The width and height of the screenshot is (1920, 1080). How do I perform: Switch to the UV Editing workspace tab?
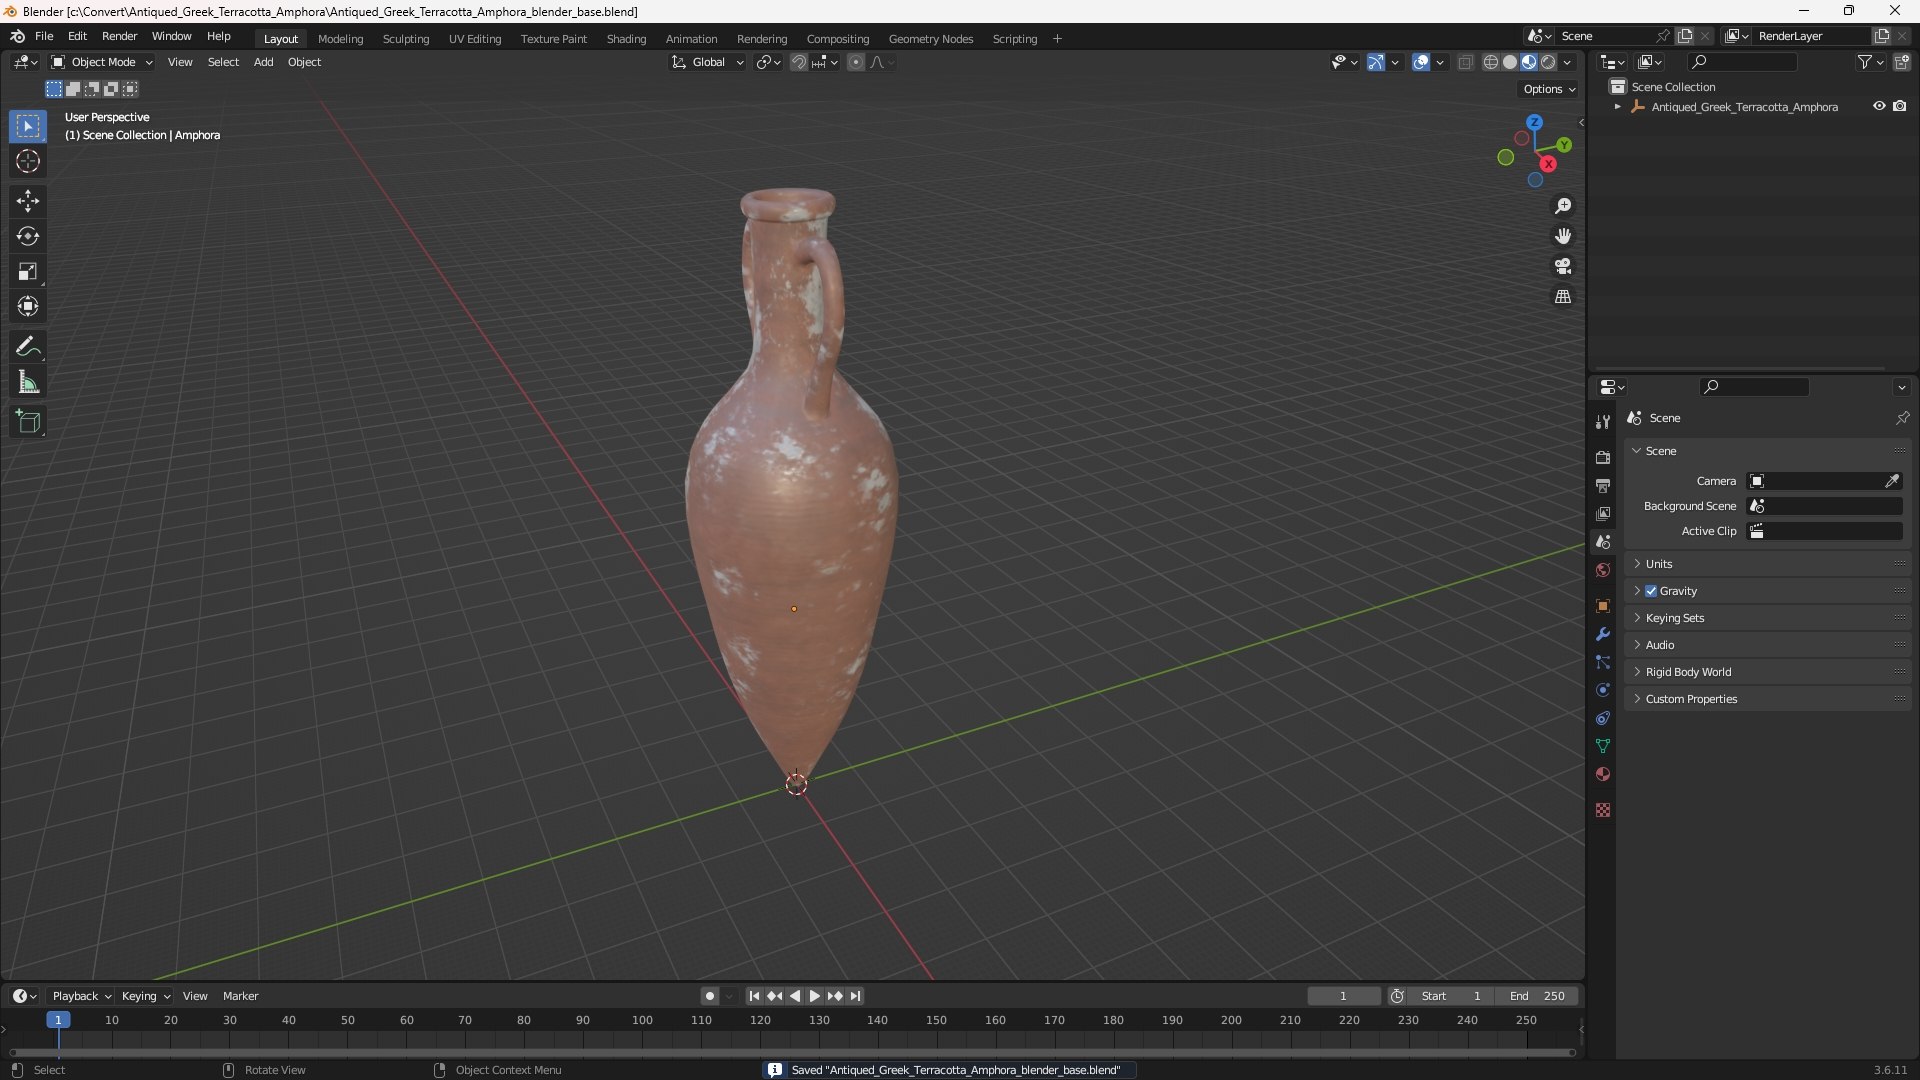475,39
